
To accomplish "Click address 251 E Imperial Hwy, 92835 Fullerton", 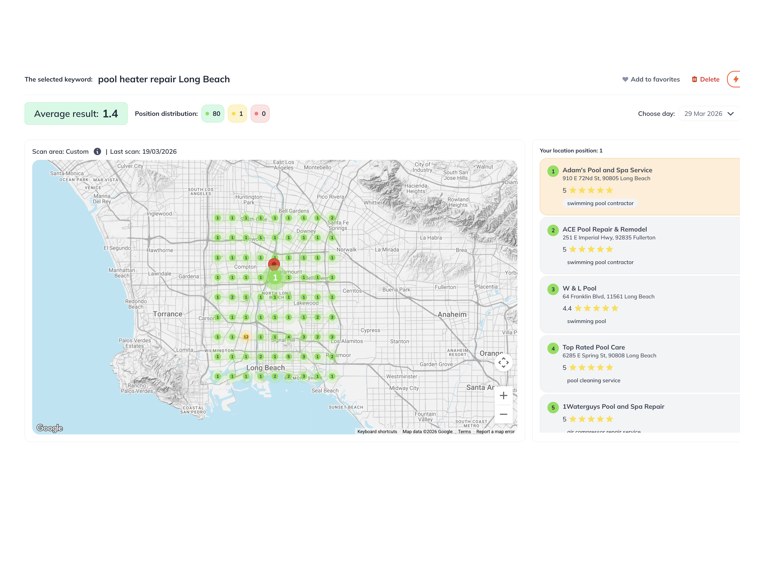I will click(609, 237).
